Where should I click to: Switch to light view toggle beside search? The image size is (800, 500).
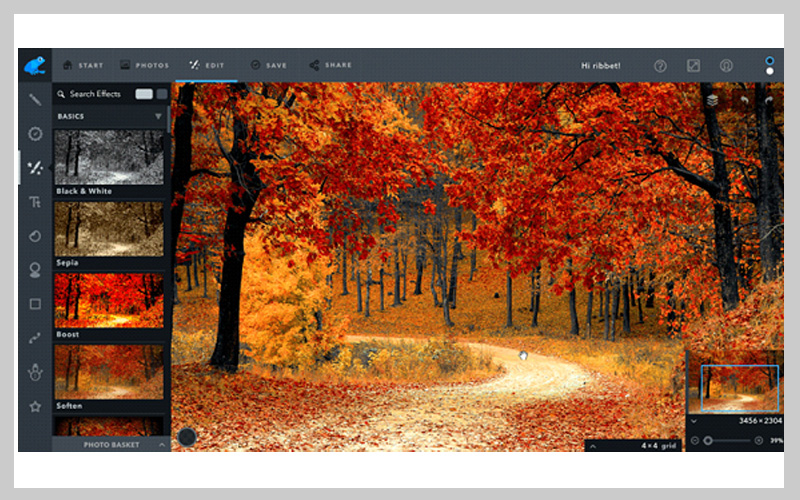point(144,94)
